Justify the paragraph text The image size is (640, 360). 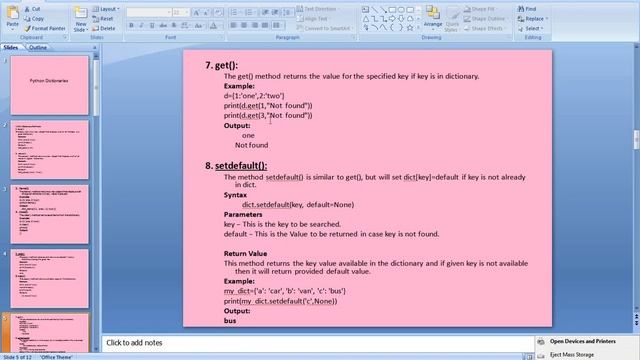265,25
